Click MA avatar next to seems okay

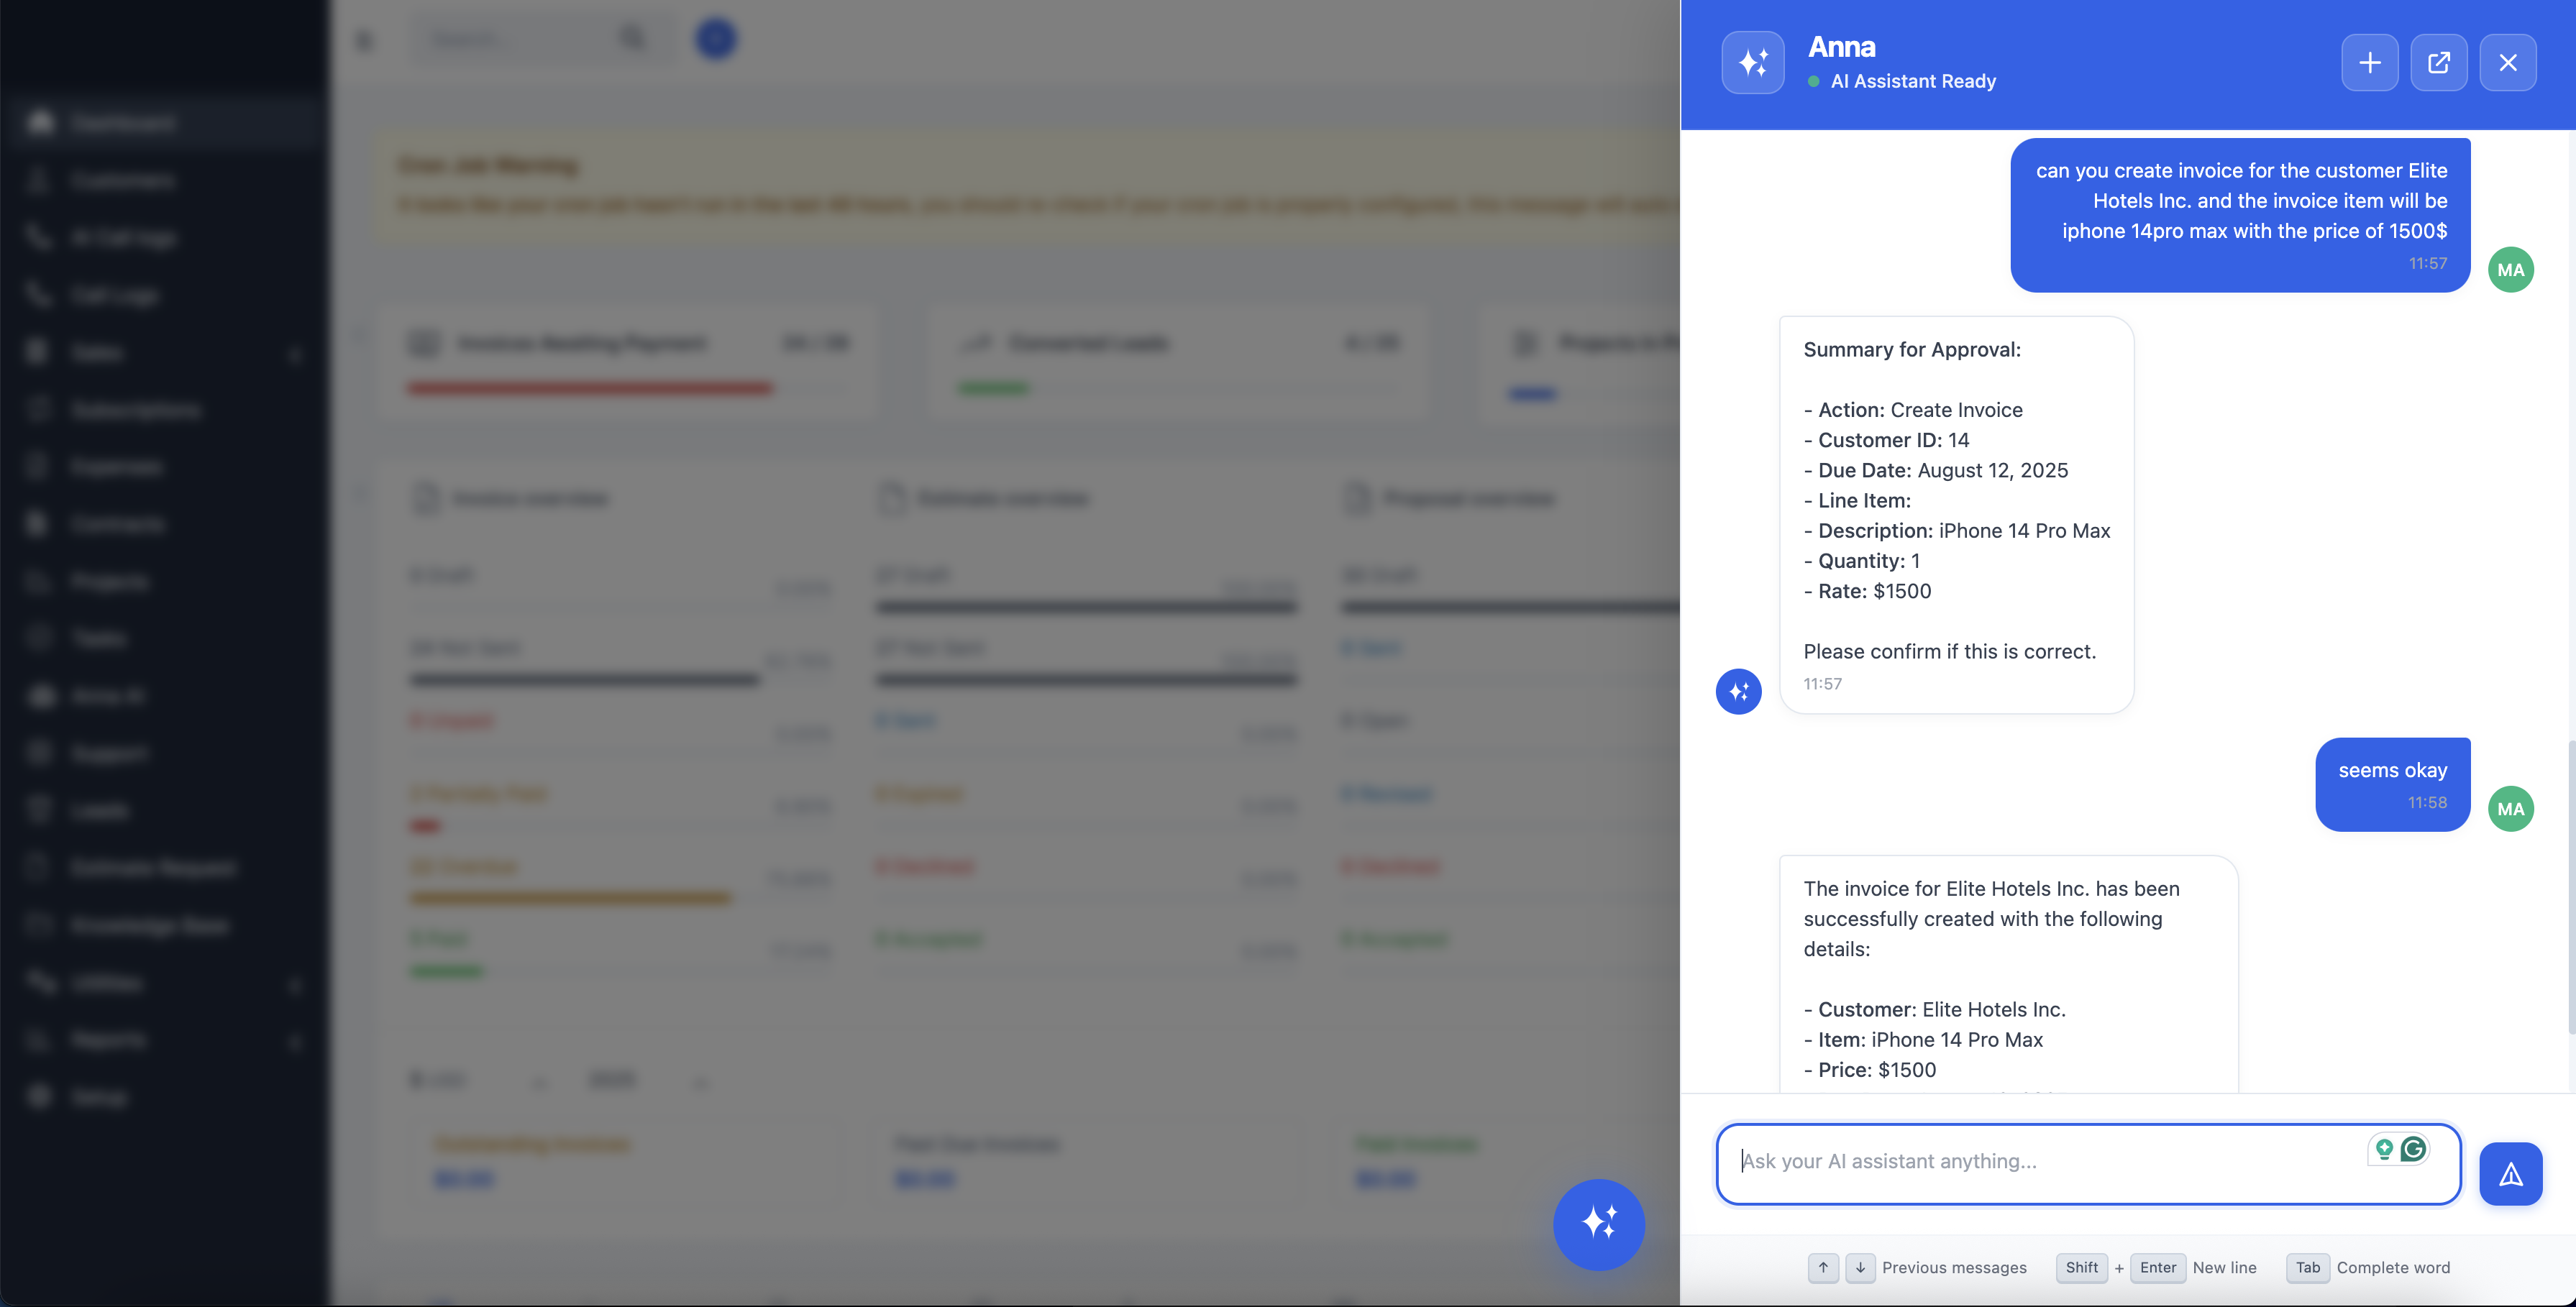(2510, 809)
